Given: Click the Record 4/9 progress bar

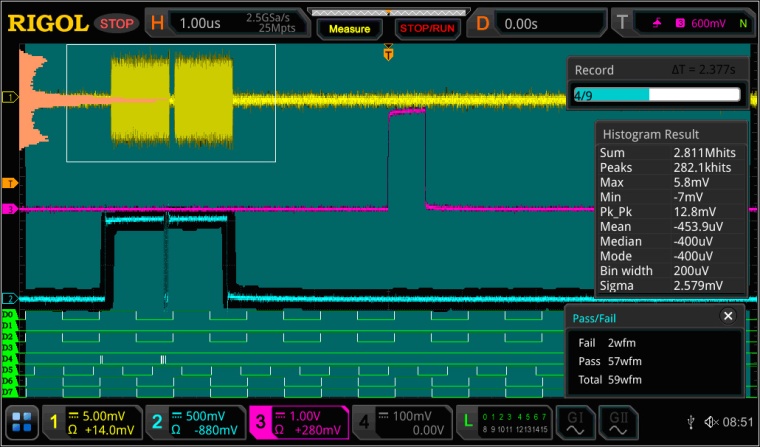Looking at the screenshot, I should 656,95.
